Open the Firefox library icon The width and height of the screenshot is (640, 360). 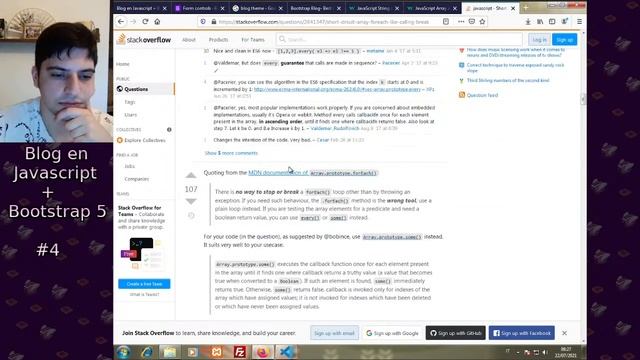(x=540, y=22)
